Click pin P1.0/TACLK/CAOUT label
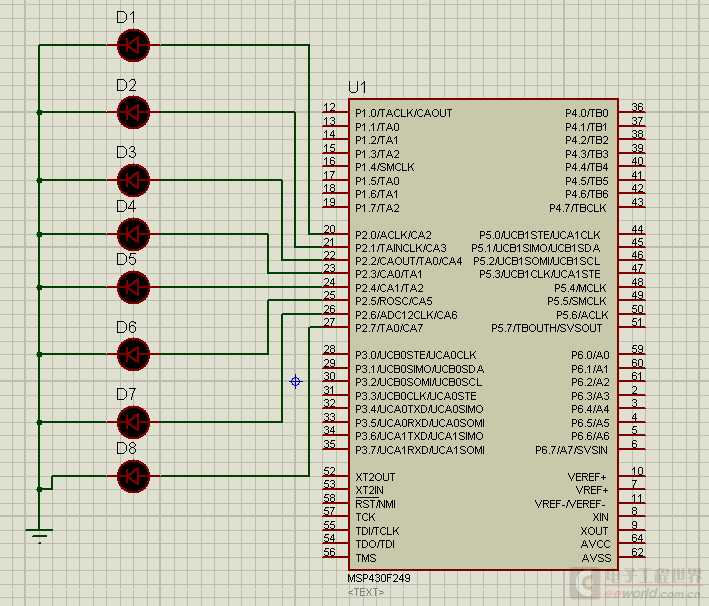This screenshot has height=606, width=709. click(x=403, y=113)
